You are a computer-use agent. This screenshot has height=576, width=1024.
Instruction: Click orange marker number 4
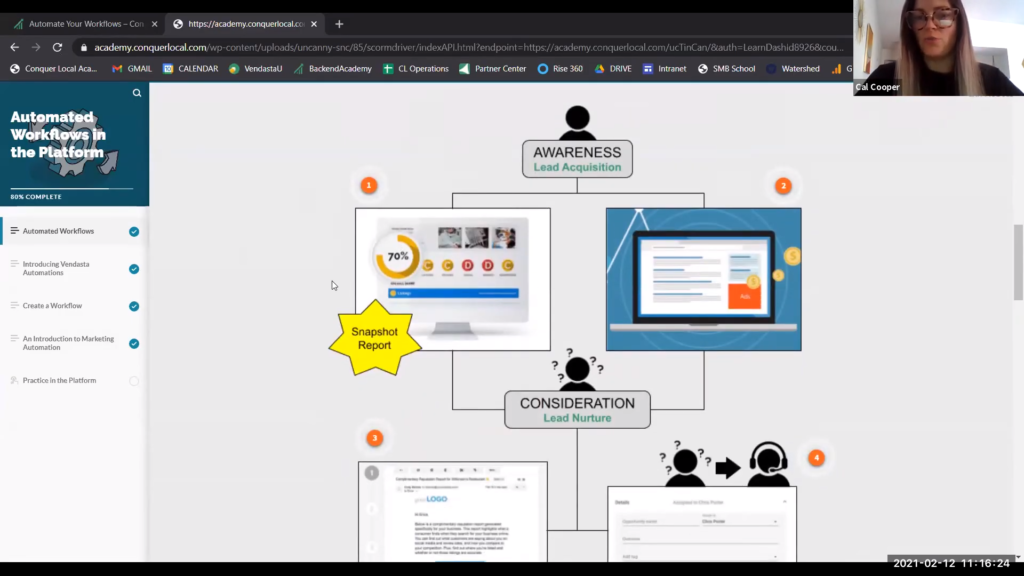816,458
